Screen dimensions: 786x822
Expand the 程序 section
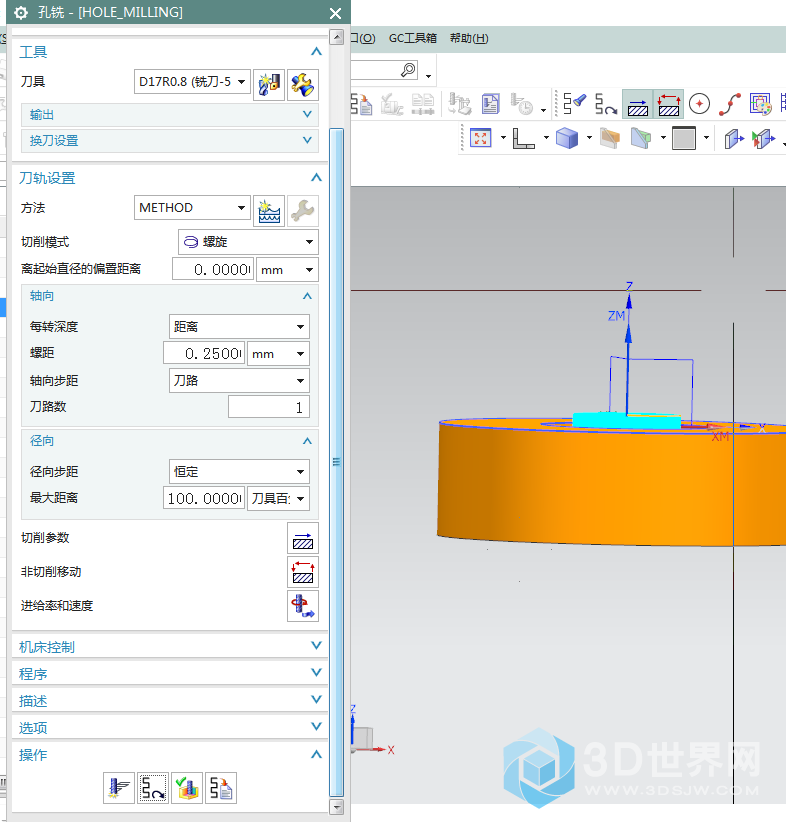[169, 674]
